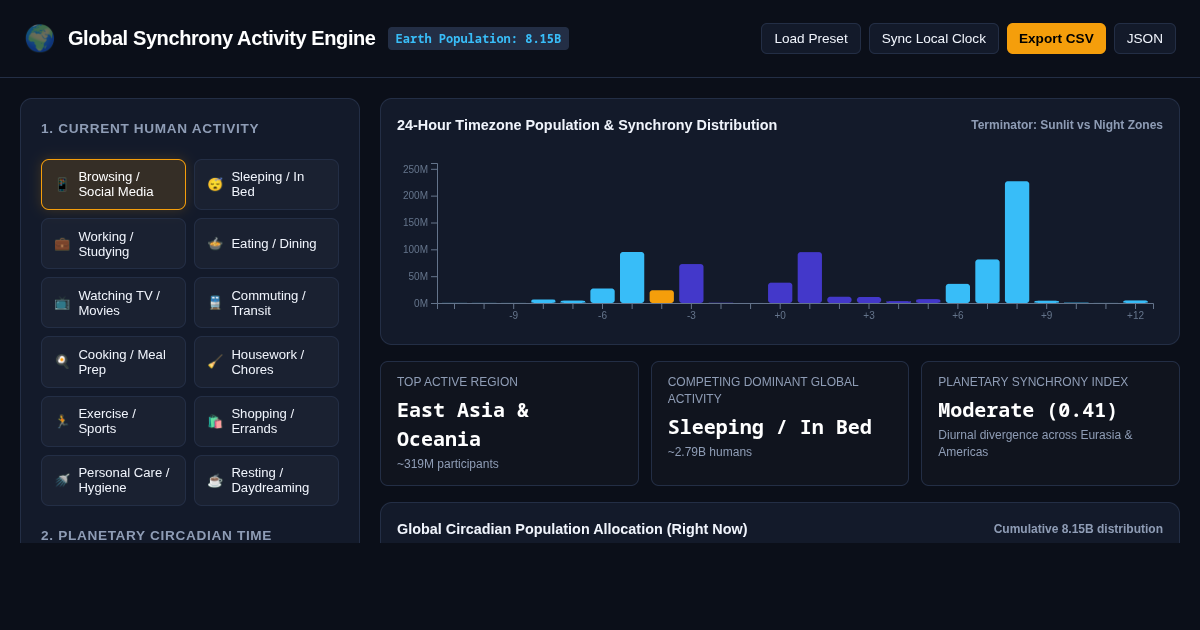Click the purple bar at the -3 tick
Image resolution: width=1200 pixels, height=630 pixels.
pos(691,284)
